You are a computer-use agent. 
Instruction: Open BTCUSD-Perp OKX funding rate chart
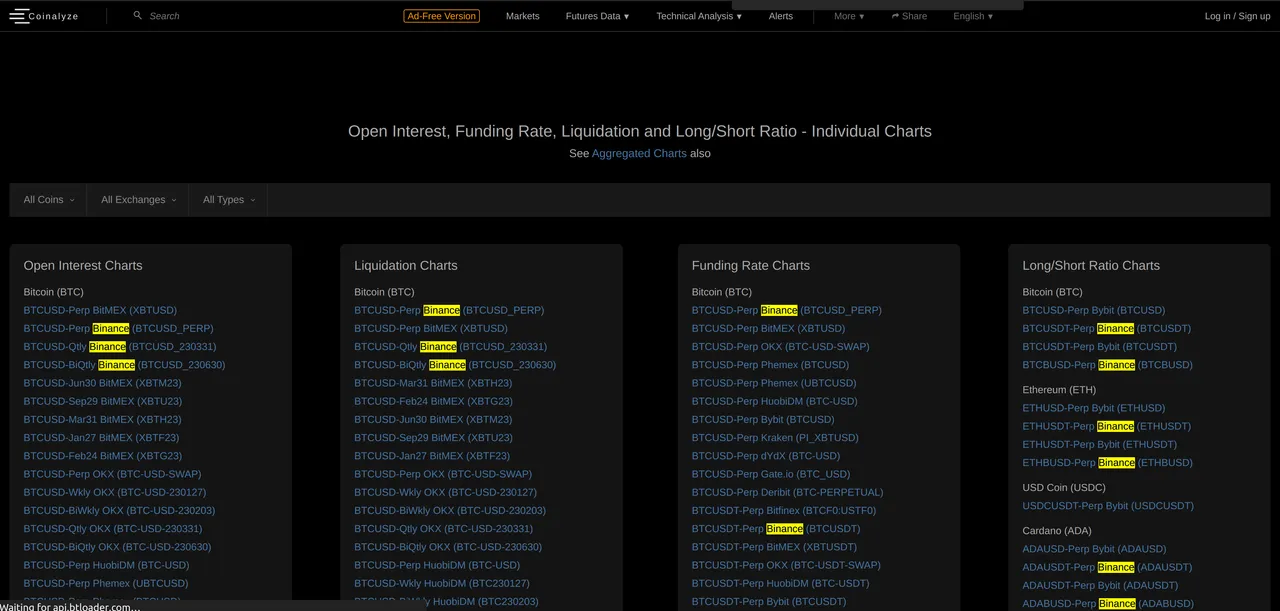[781, 346]
